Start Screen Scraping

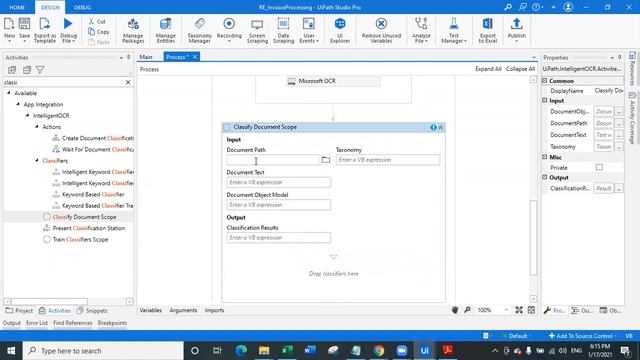click(x=257, y=30)
